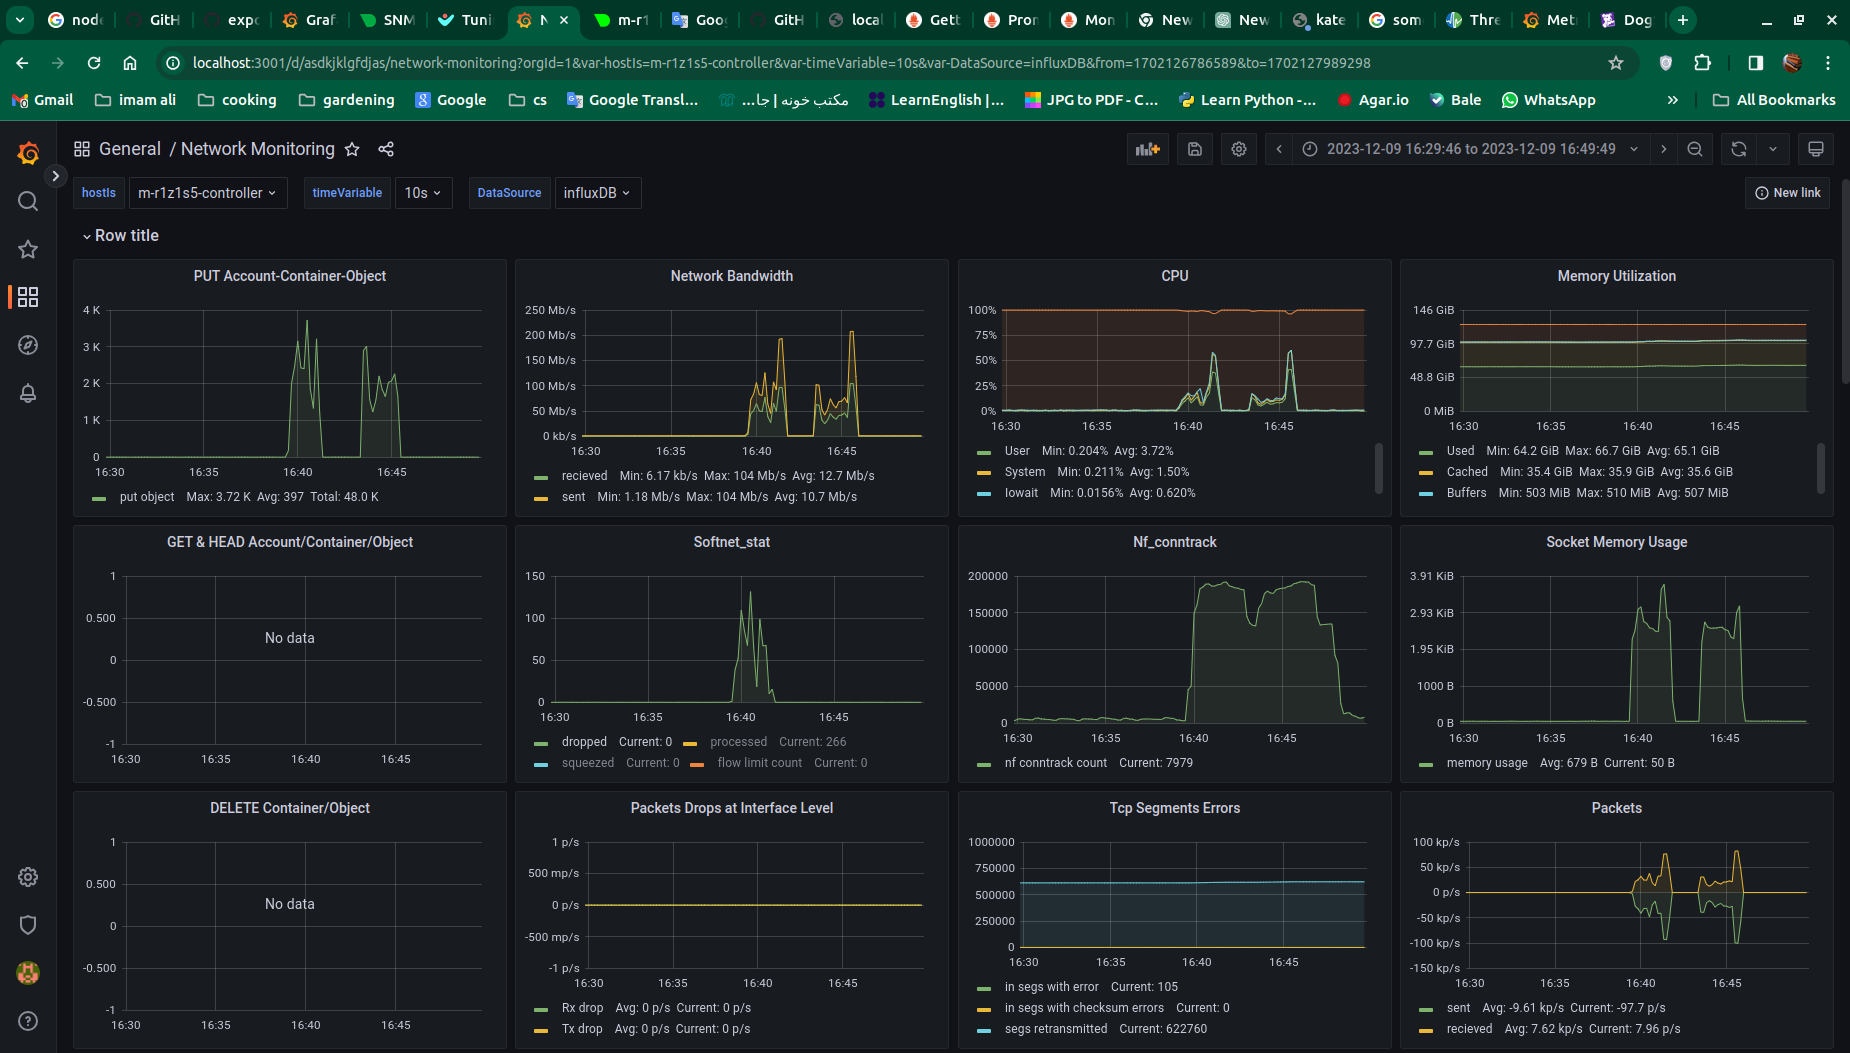The height and width of the screenshot is (1053, 1850).
Task: Switch to the WhatsApp bookmark
Action: click(x=1548, y=100)
